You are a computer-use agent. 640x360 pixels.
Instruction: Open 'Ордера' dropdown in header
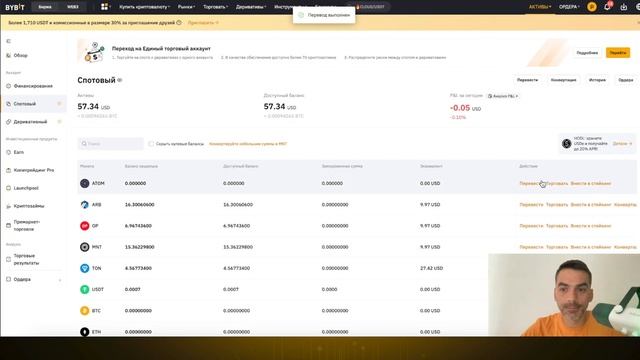pyautogui.click(x=569, y=7)
